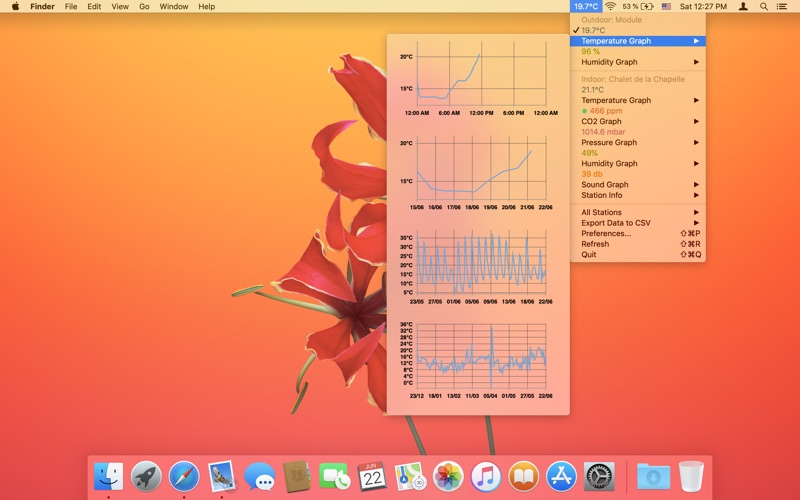This screenshot has width=800, height=500.
Task: Click the top daily temperature graph
Action: 478,79
